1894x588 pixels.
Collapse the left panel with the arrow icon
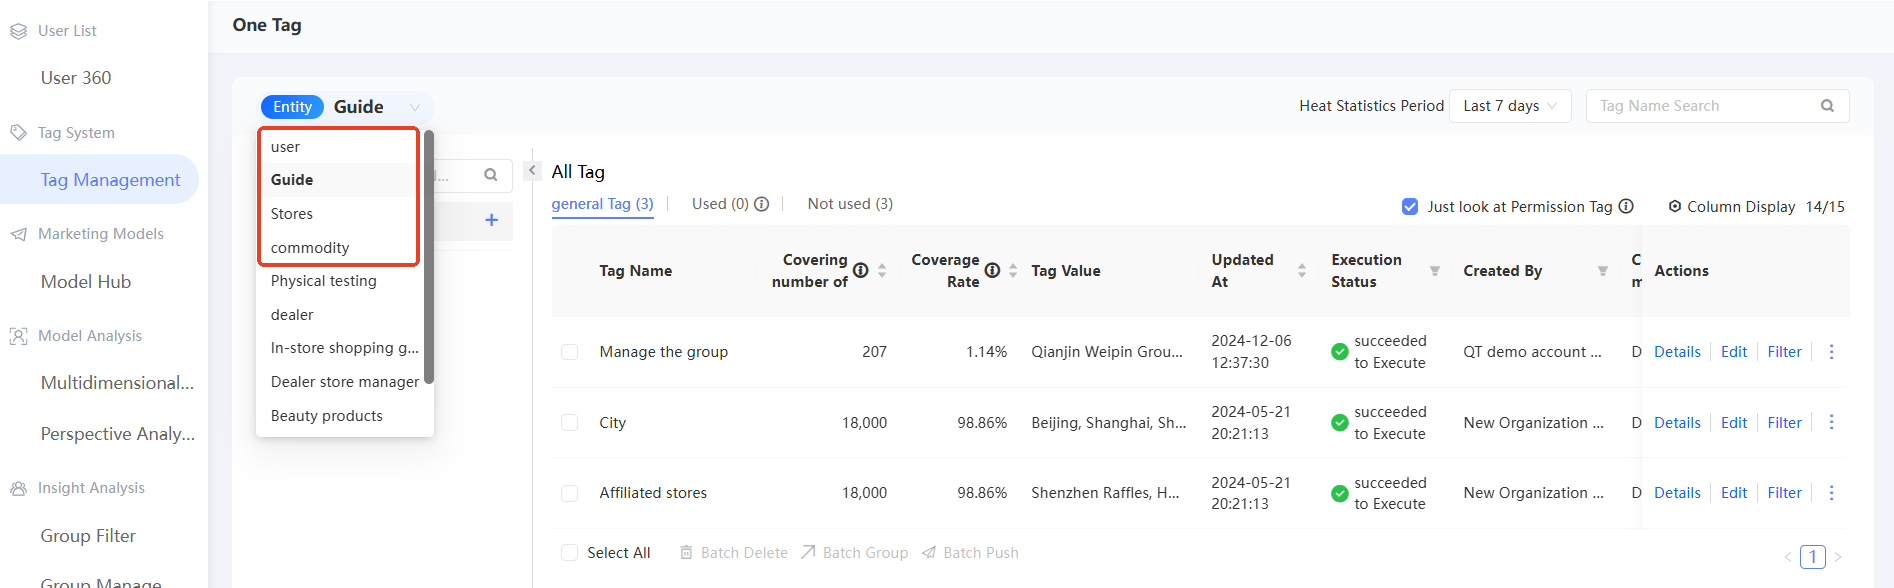tap(533, 171)
